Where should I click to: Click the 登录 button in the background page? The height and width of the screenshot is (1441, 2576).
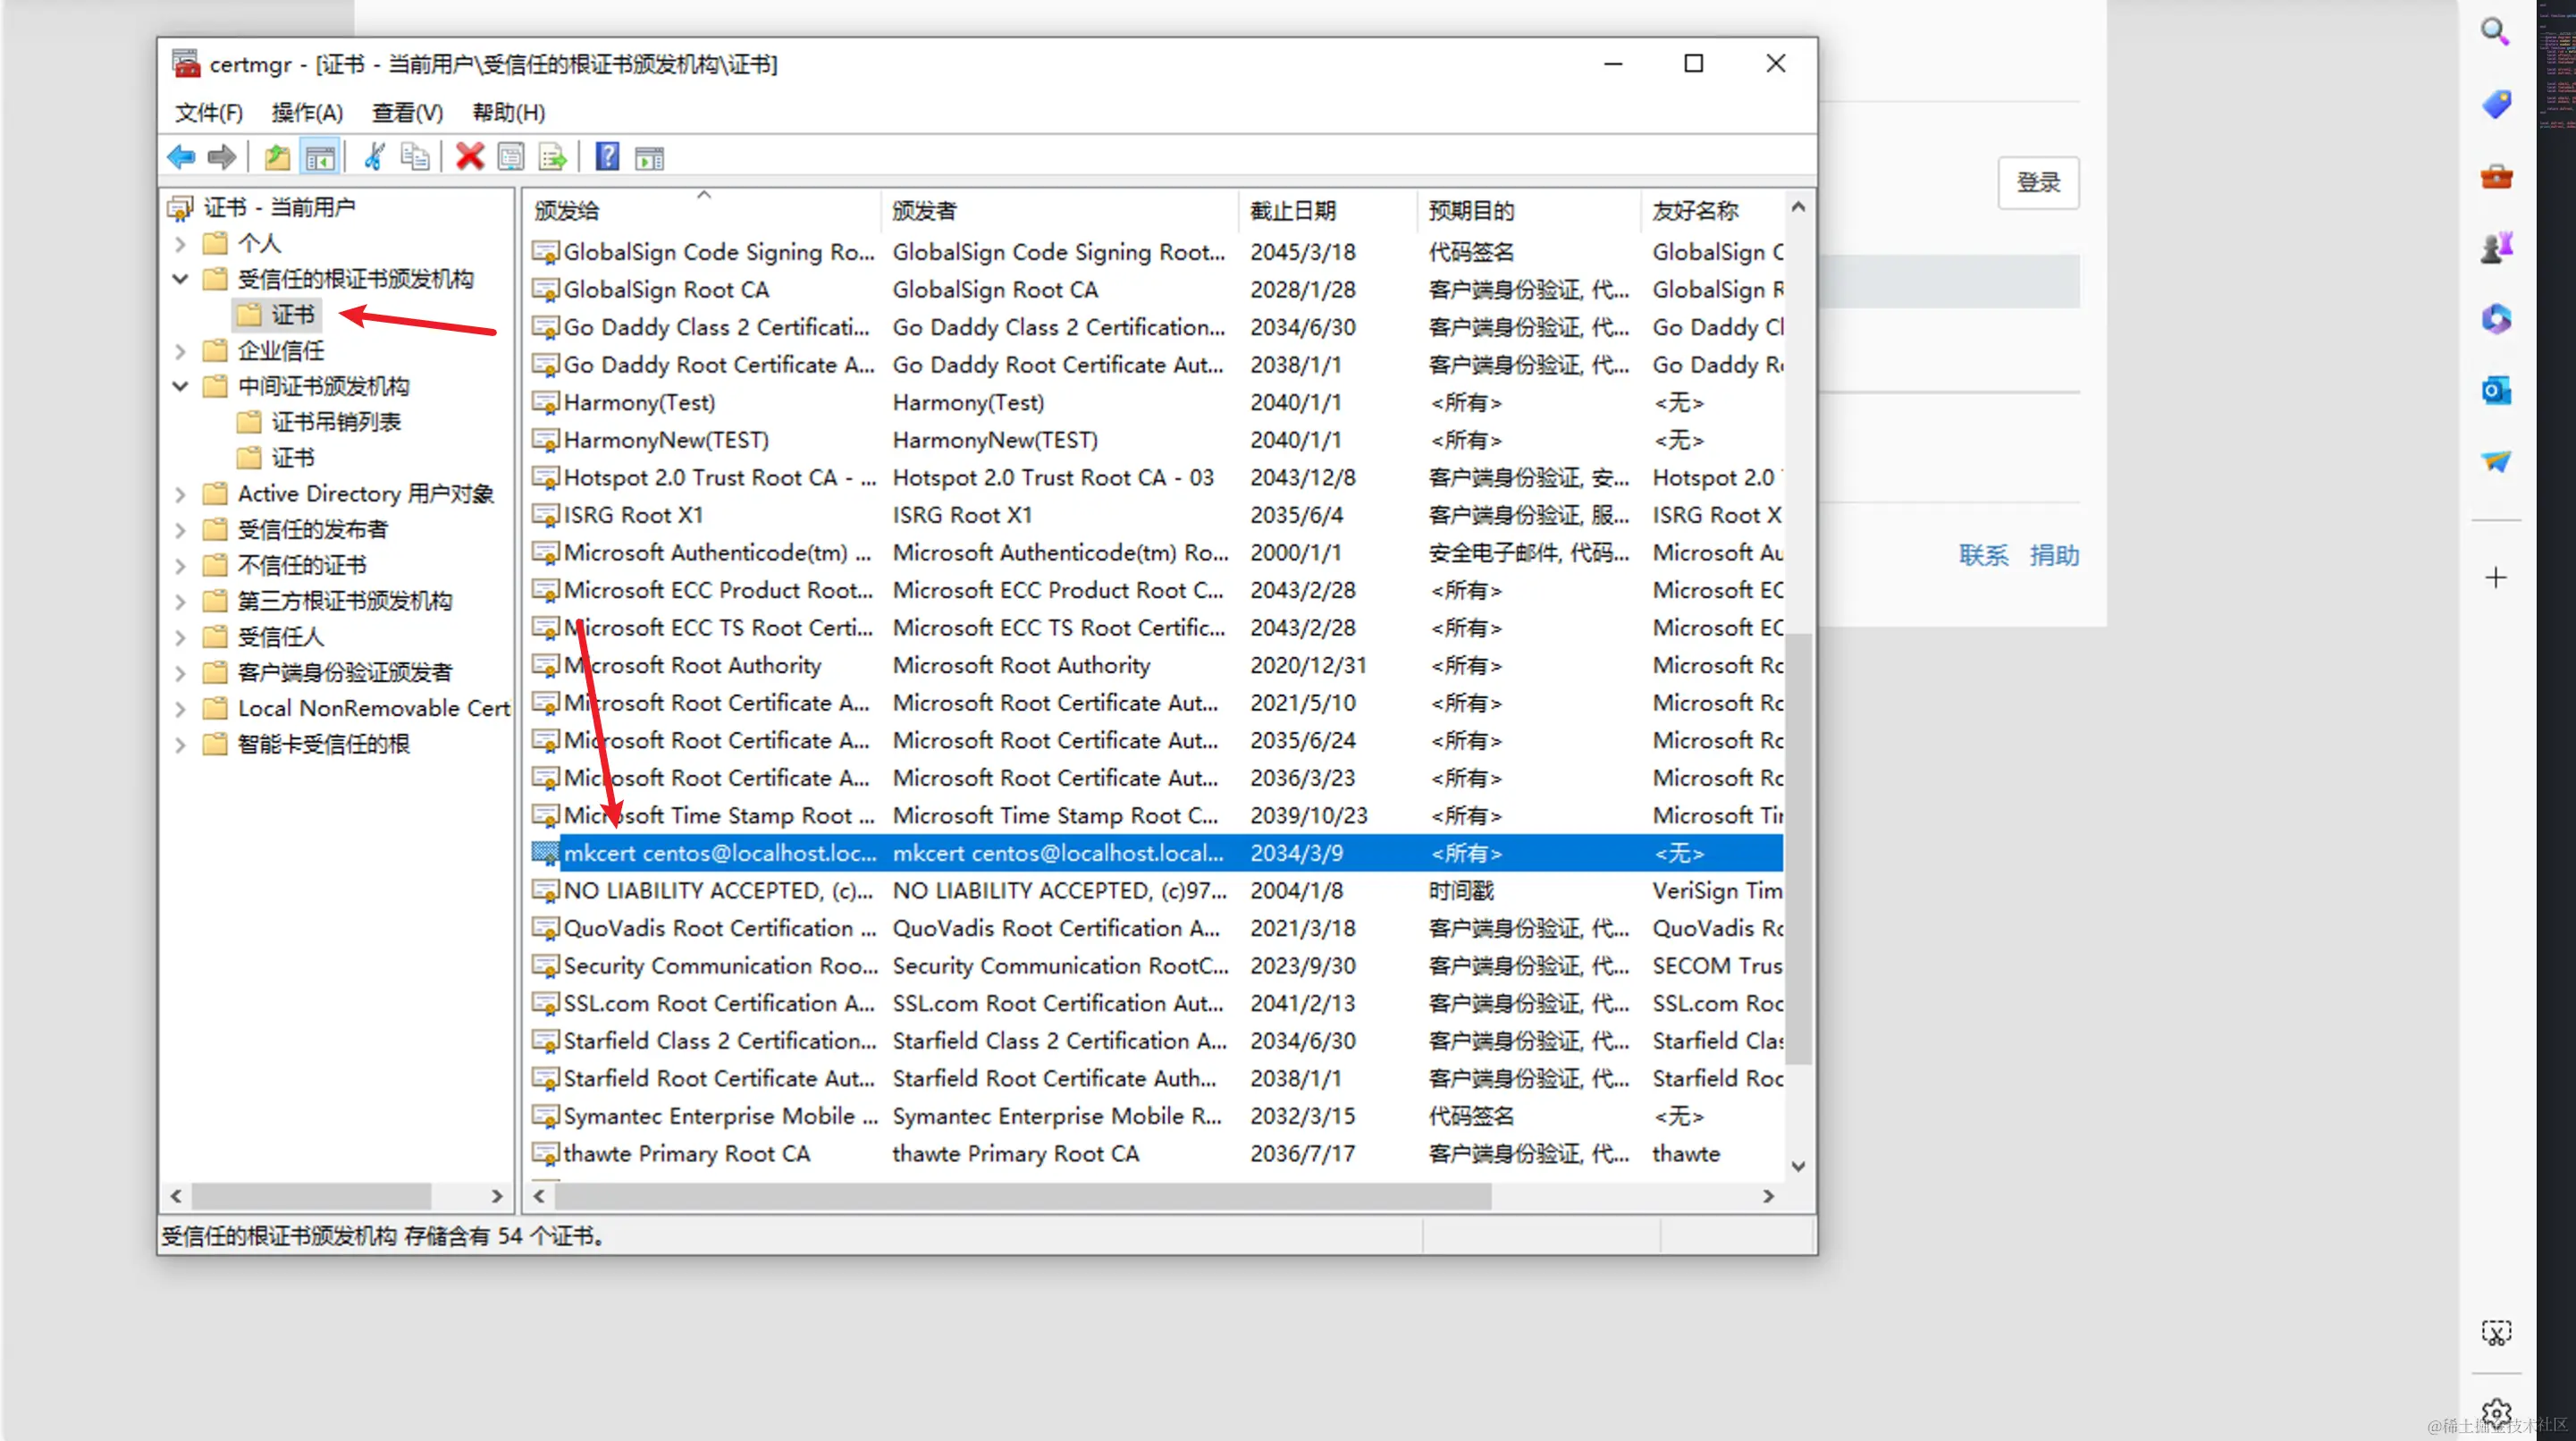tap(2038, 182)
